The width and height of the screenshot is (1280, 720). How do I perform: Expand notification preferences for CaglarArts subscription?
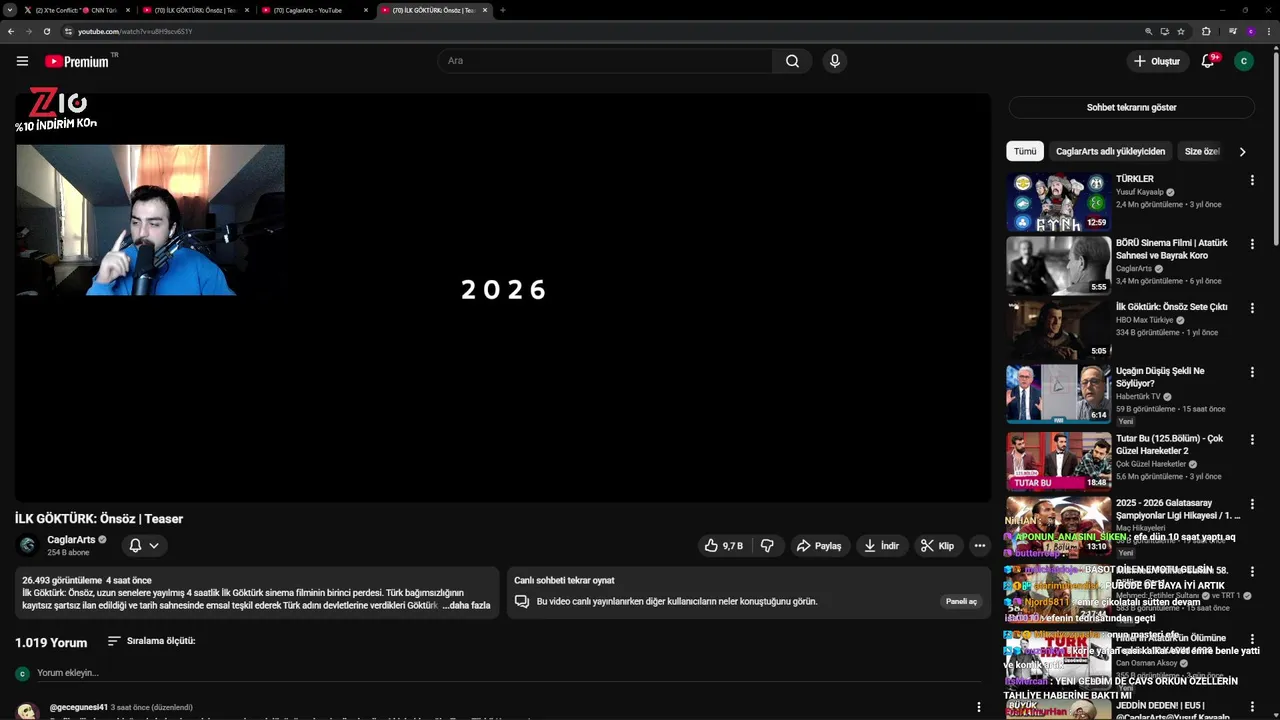coord(144,545)
